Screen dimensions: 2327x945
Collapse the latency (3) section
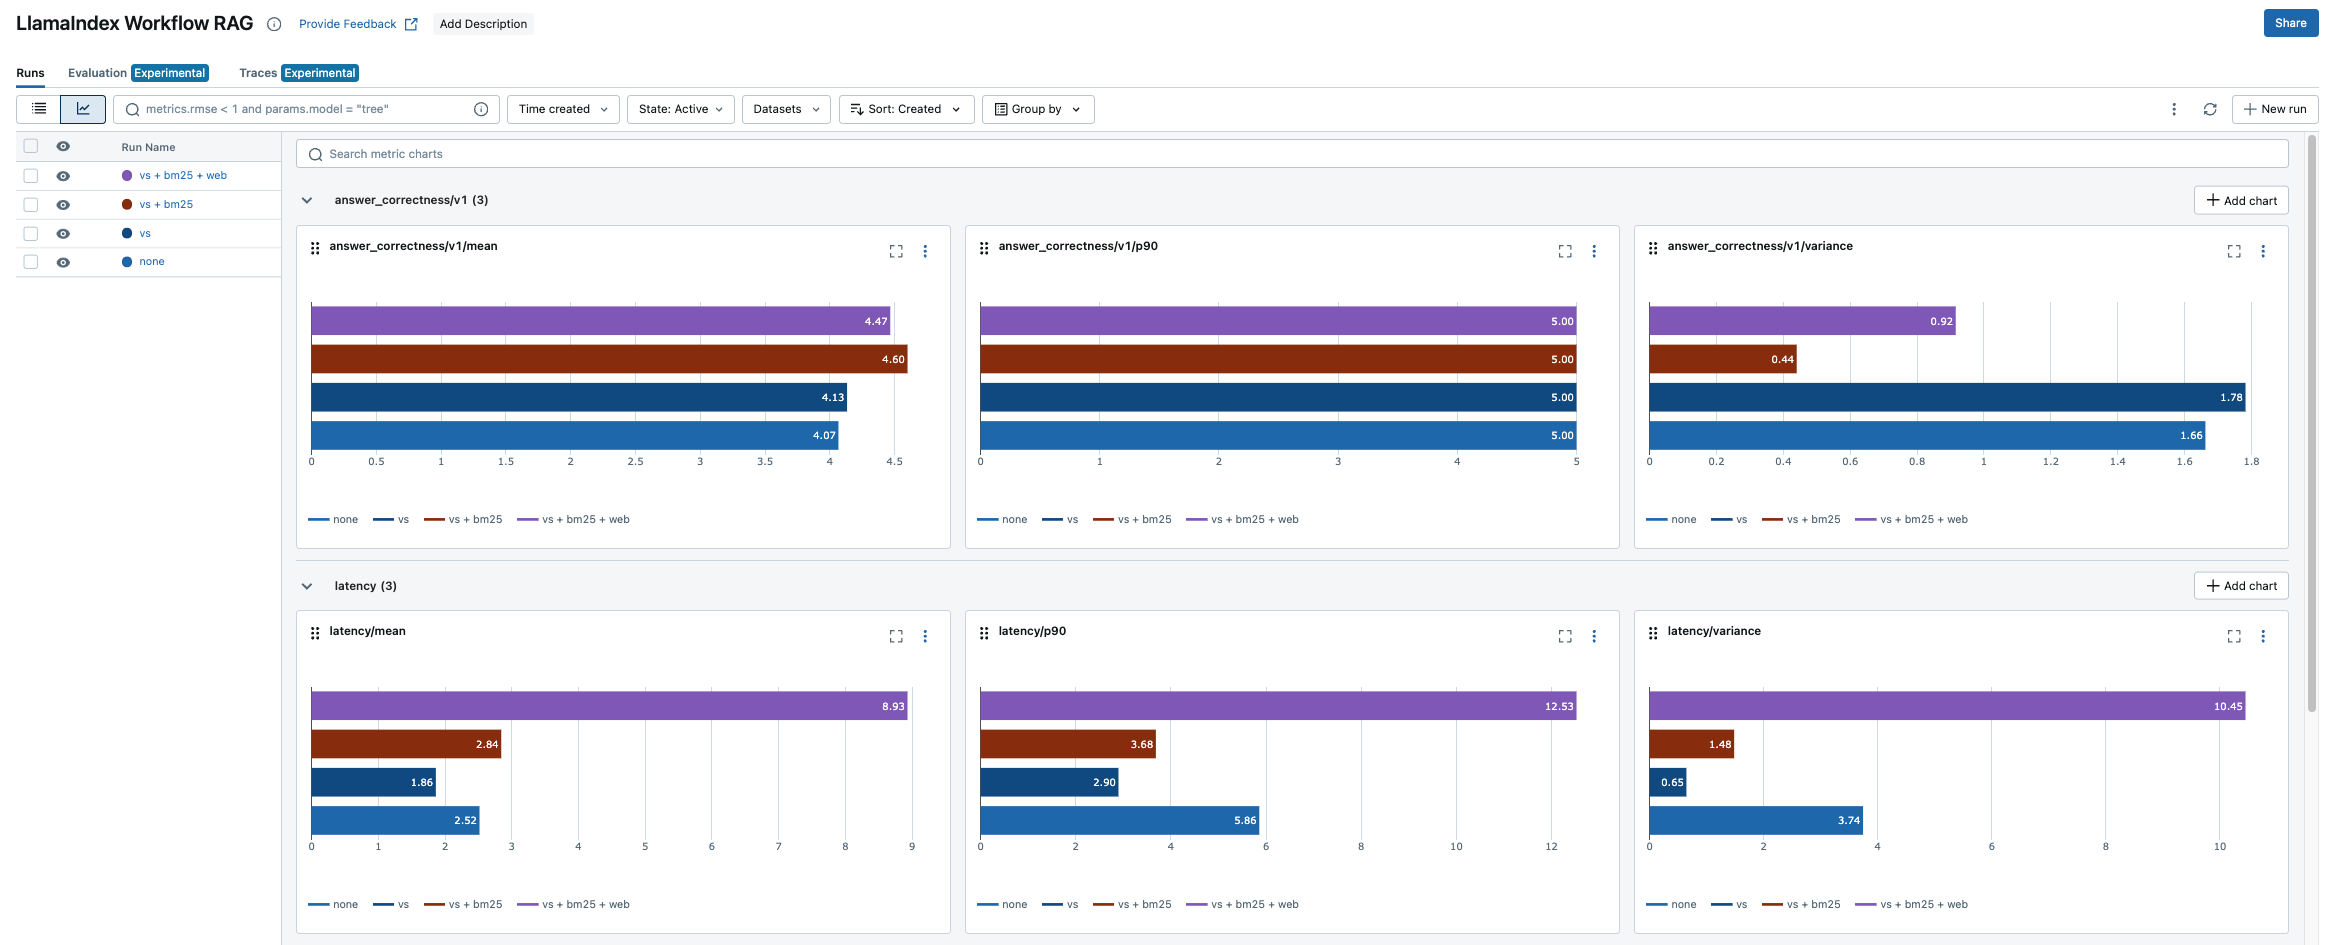tap(307, 586)
